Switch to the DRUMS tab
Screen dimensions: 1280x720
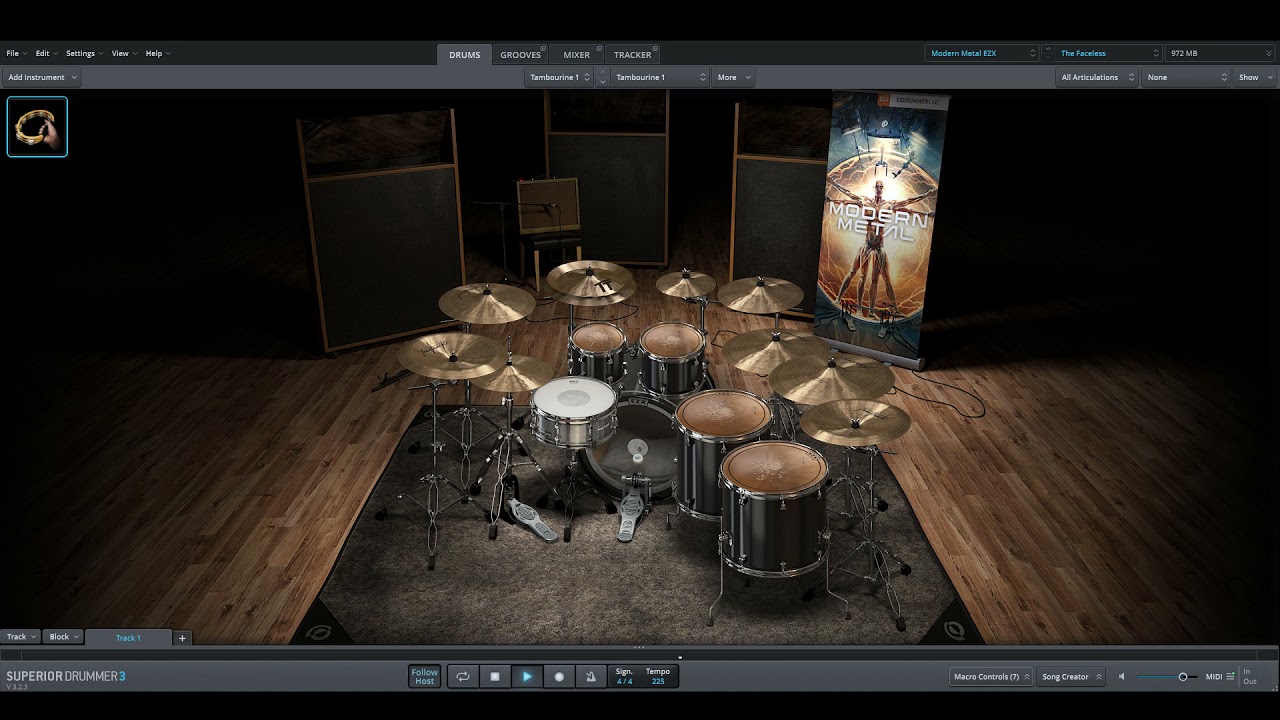(x=464, y=55)
